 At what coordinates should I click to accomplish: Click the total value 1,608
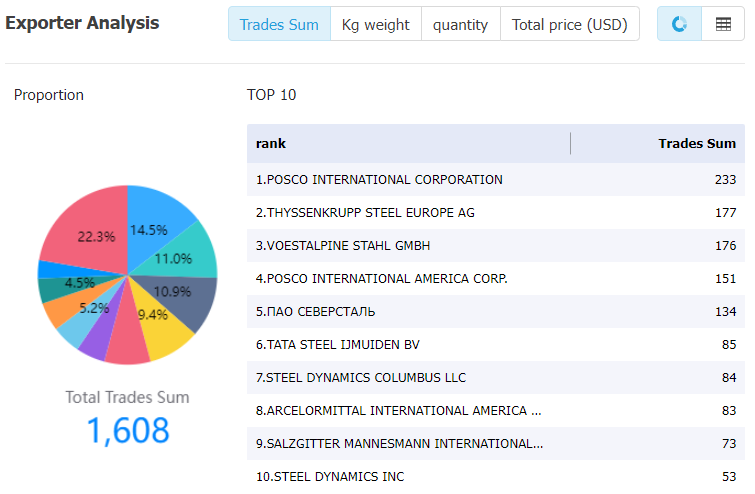coord(128,430)
